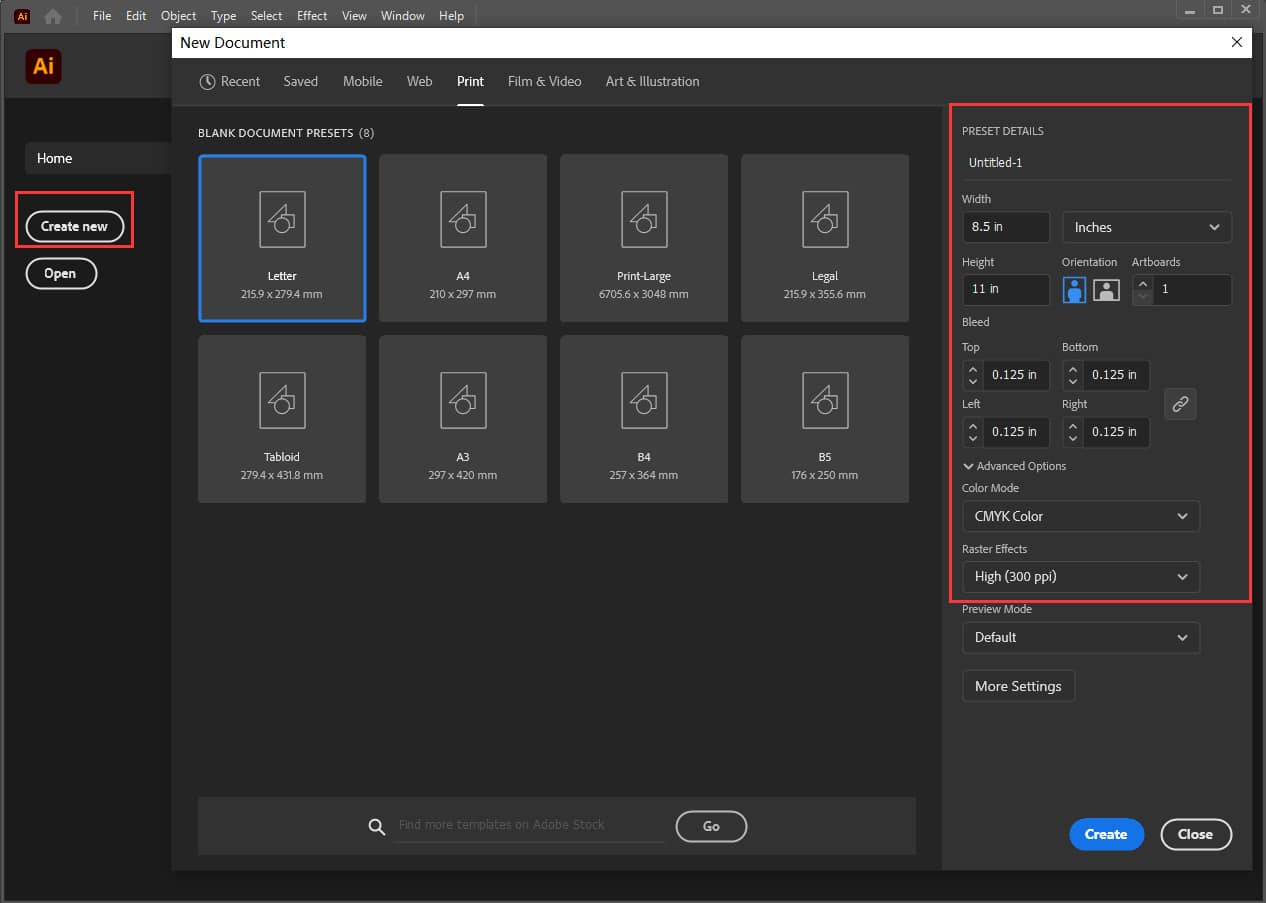Switch to the Art & Illustration tab
1266x903 pixels.
click(x=652, y=82)
